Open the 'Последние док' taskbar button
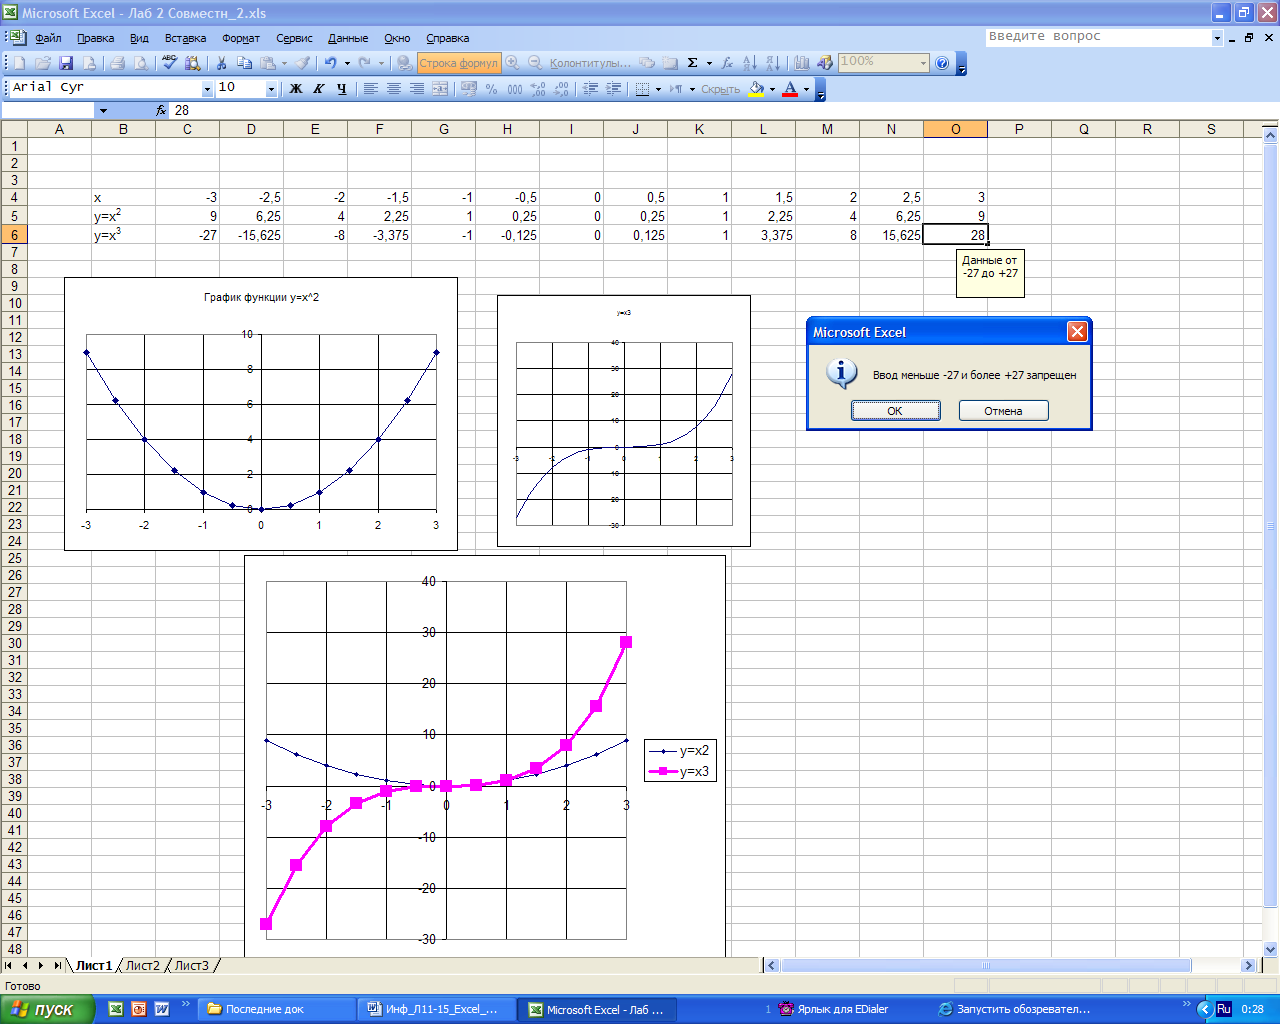Viewport: 1280px width, 1024px height. tap(275, 1009)
